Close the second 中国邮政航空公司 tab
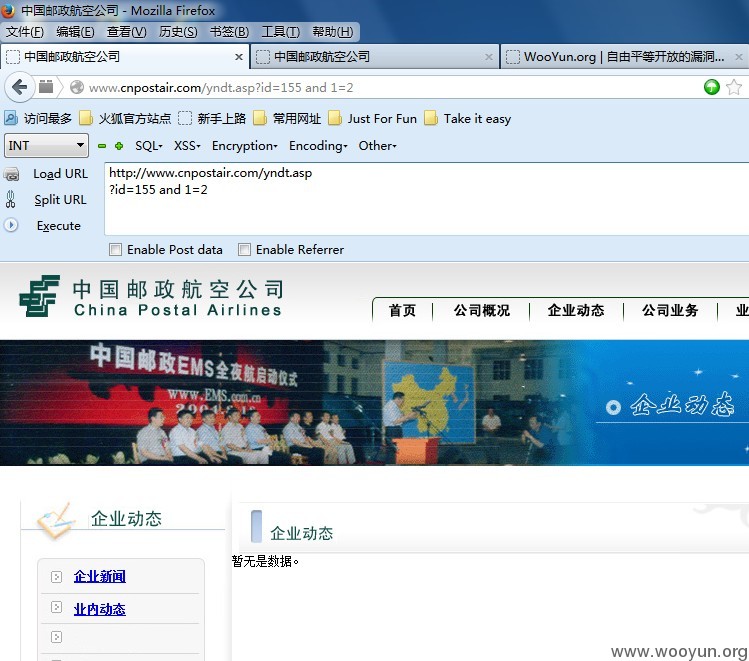This screenshot has width=749, height=661. [x=489, y=57]
